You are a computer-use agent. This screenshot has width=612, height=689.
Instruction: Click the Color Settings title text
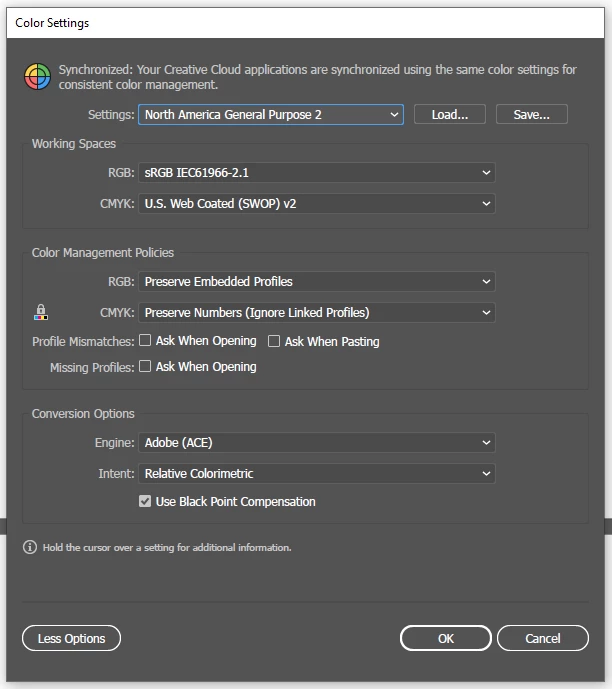point(52,23)
